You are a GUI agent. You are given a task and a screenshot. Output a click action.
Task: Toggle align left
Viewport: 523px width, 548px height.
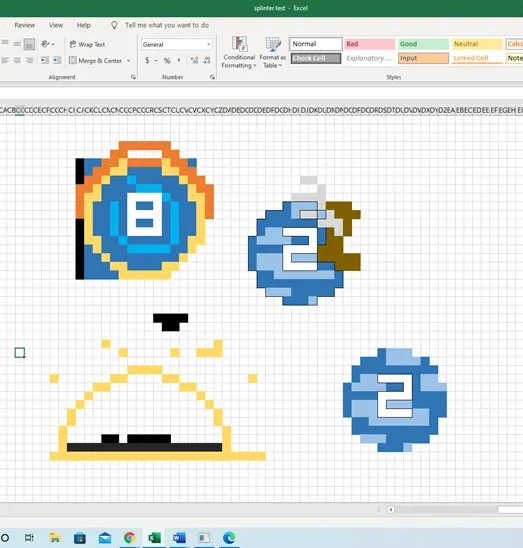point(5,60)
